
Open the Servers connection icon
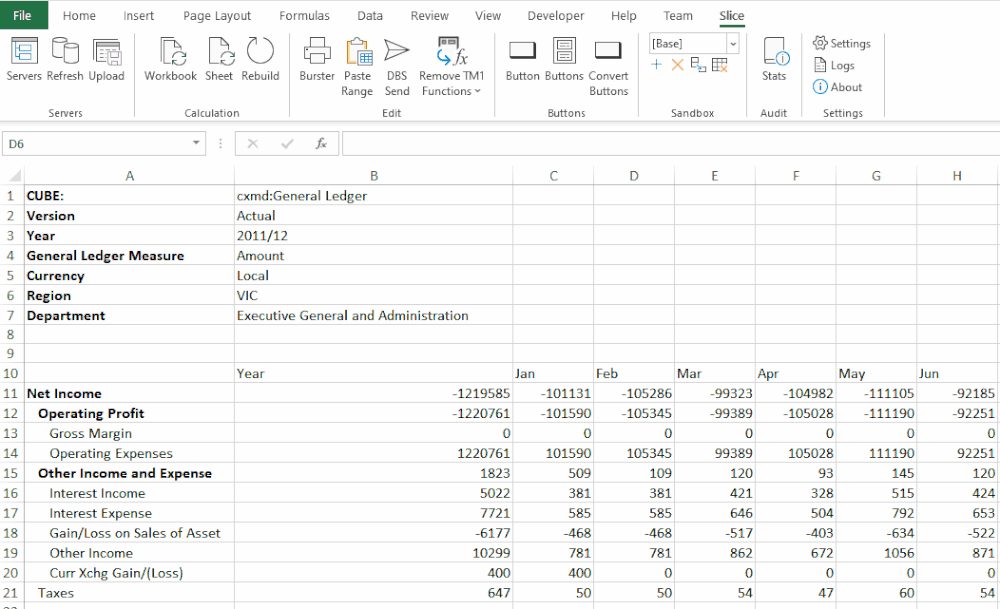pyautogui.click(x=24, y=59)
